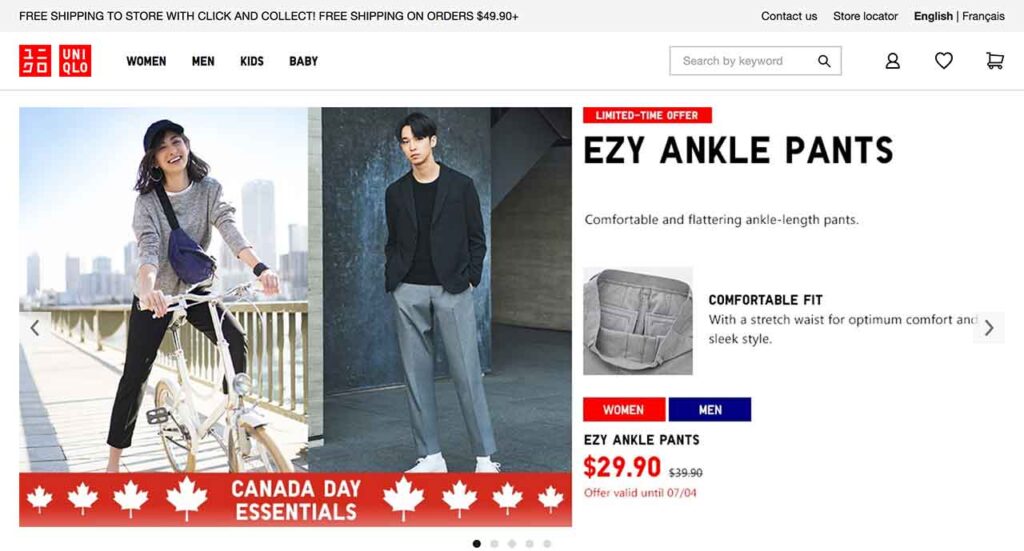Click the red Women button
The width and height of the screenshot is (1024, 551).
point(624,410)
